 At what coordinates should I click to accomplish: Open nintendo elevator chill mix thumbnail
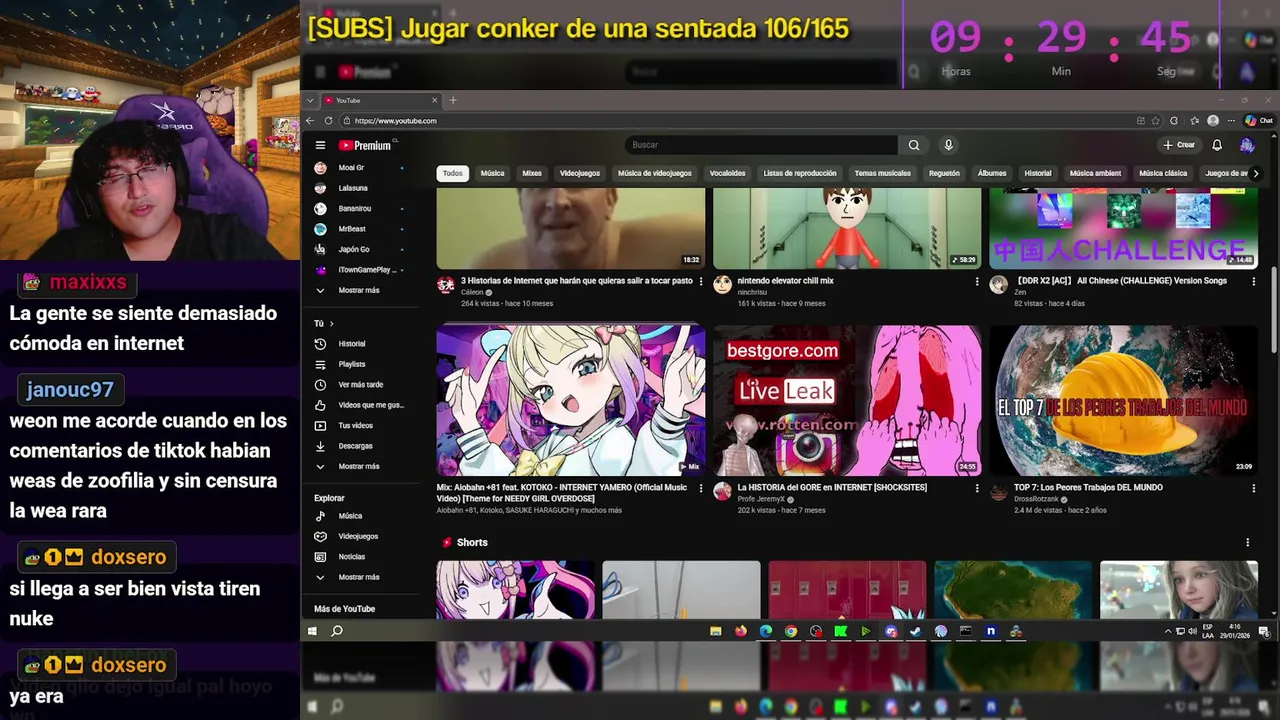(847, 229)
